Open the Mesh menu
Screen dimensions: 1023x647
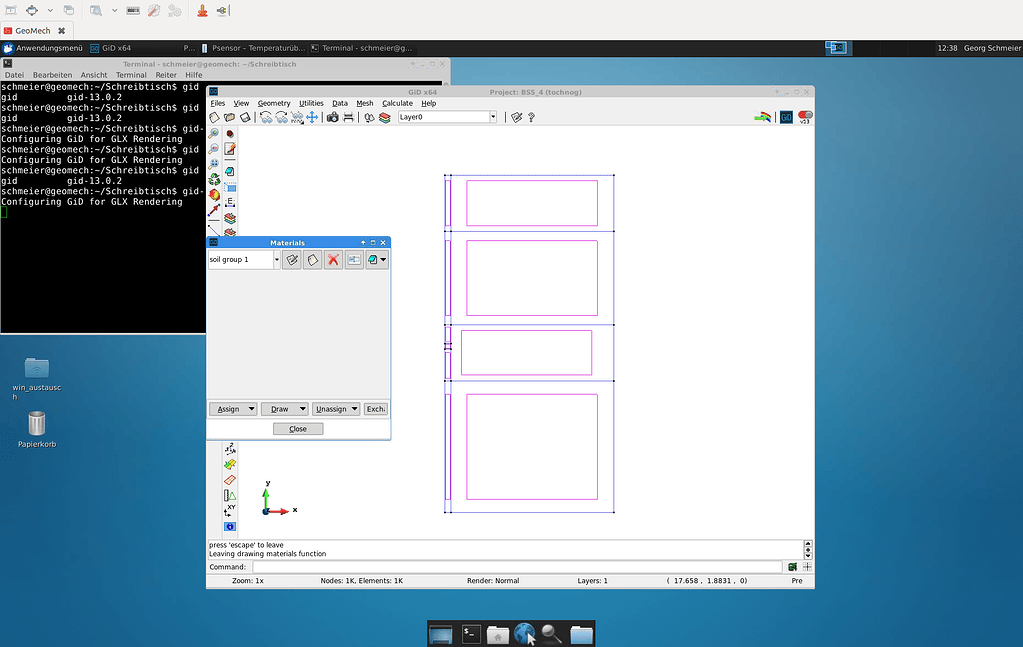365,103
